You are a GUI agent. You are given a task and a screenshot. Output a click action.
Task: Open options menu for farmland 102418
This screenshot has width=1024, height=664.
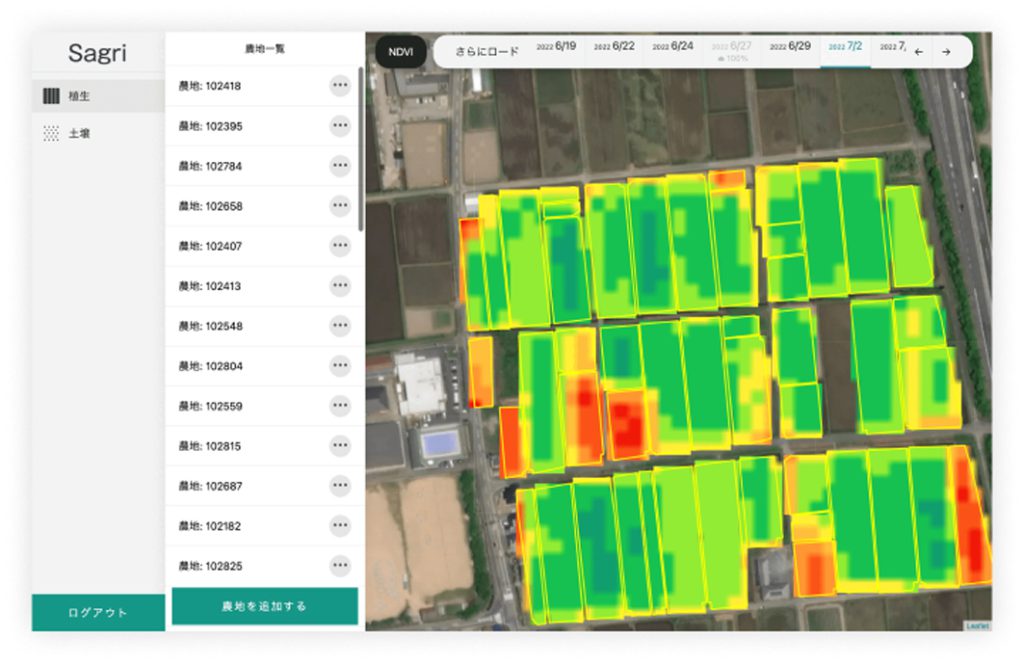(340, 85)
